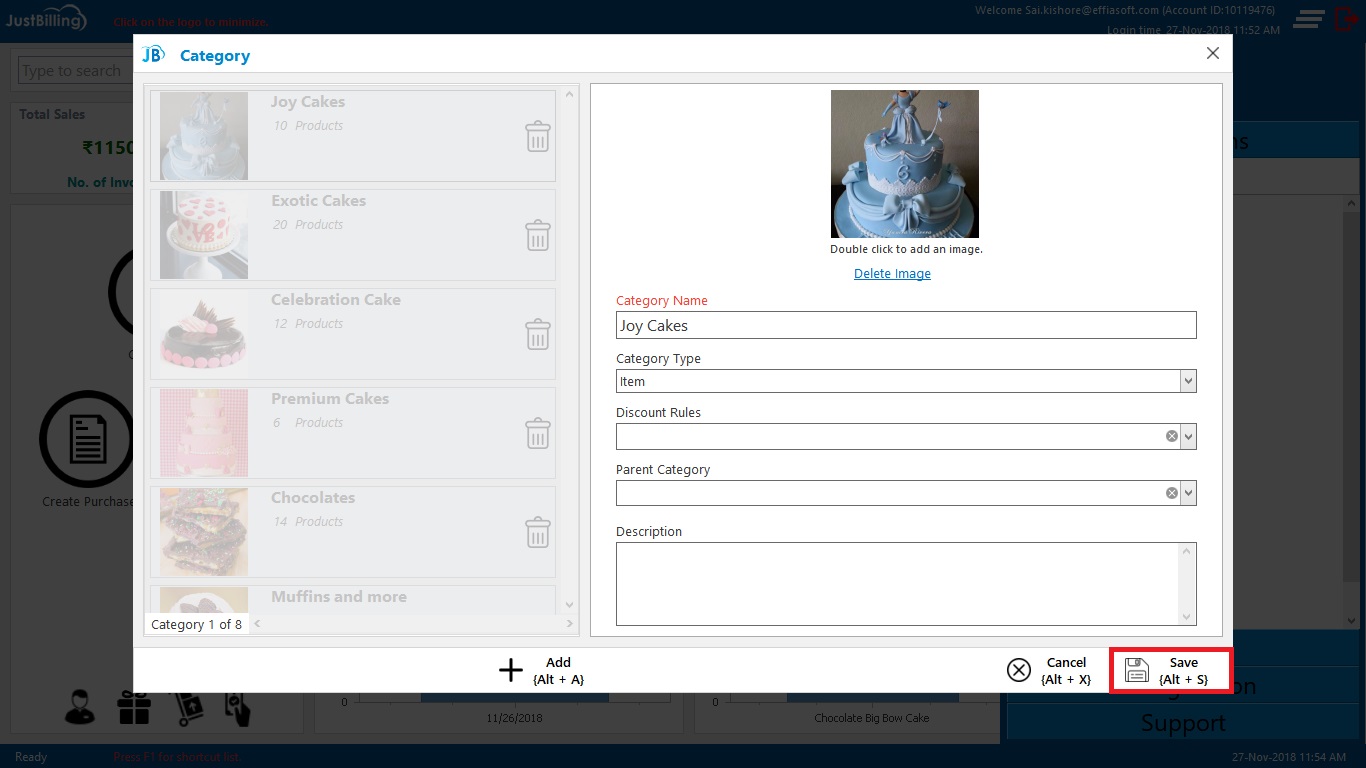
Task: Click the right arrow of horizontal list scrollbar
Action: pos(570,624)
